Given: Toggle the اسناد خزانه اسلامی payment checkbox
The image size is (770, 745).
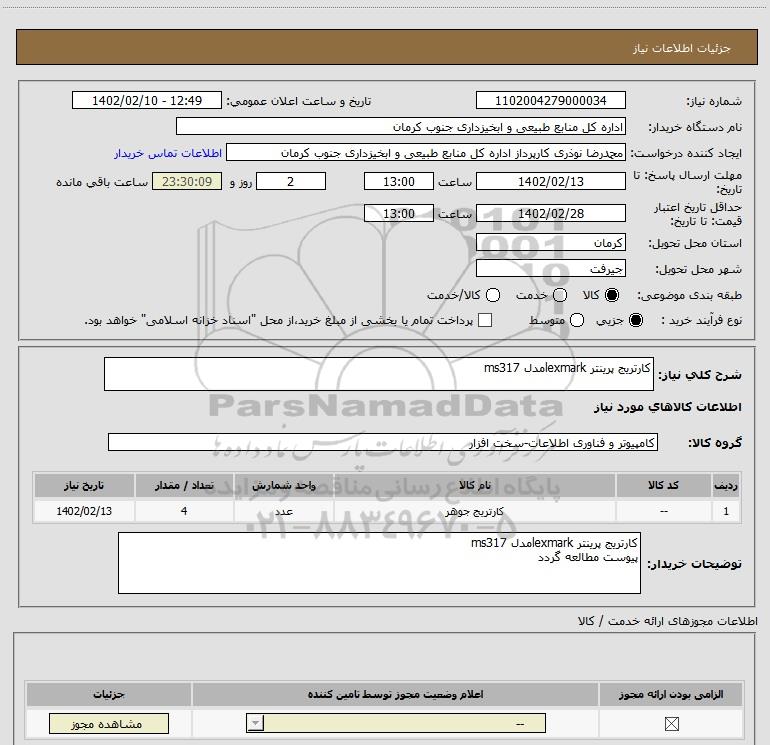Looking at the screenshot, I should pos(485,320).
